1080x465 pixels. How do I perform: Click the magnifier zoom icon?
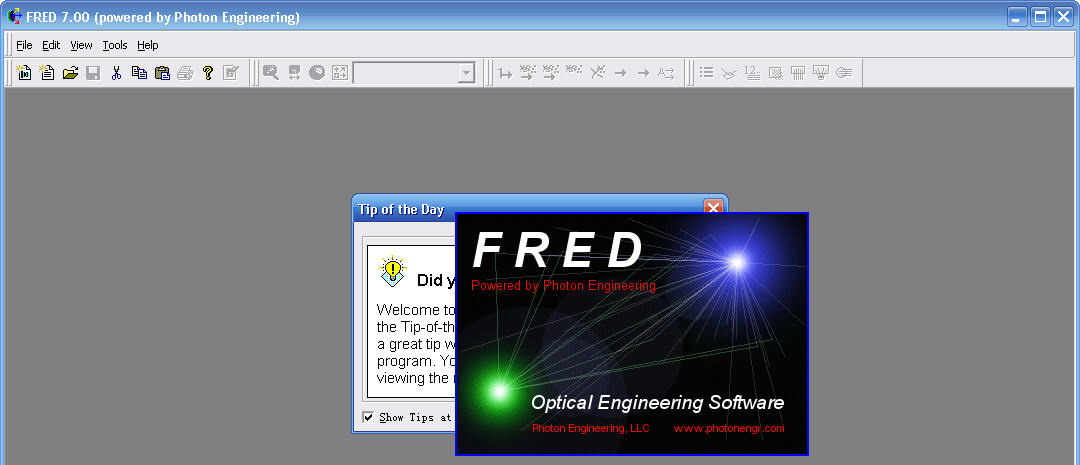click(271, 72)
